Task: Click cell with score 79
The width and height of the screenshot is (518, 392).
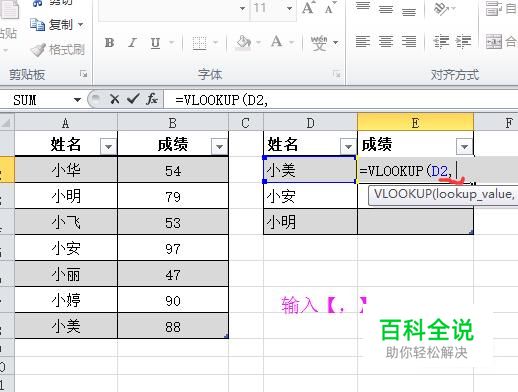Action: coord(173,196)
